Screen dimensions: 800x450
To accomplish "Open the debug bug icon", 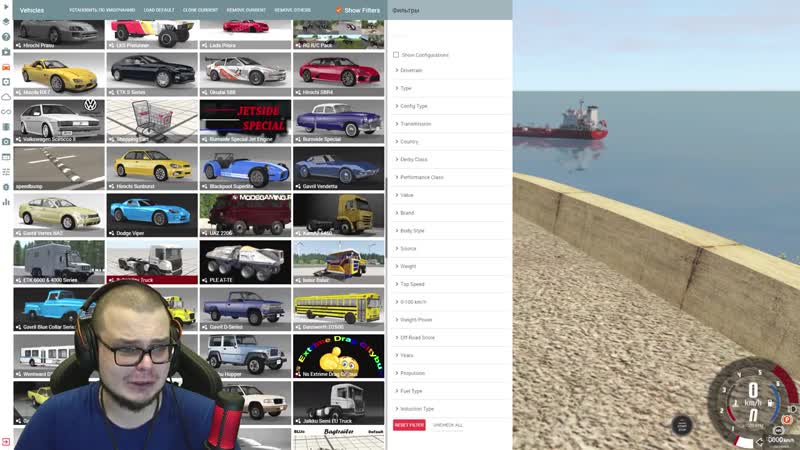I will 6,187.
